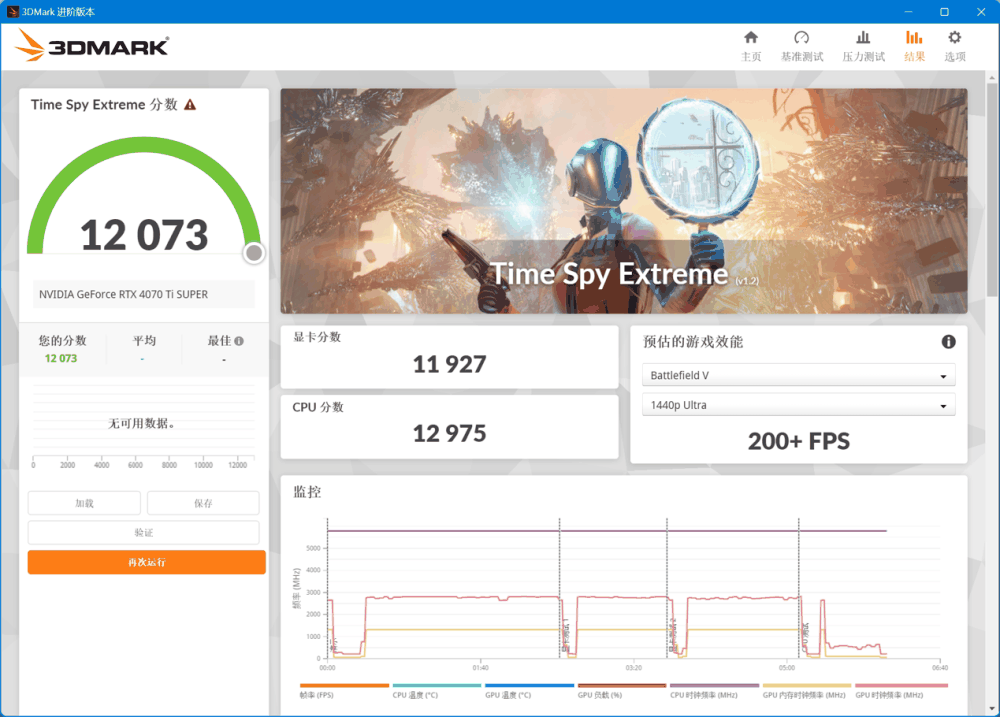Click the 加载 load button
Image resolution: width=1000 pixels, height=717 pixels.
[x=84, y=503]
